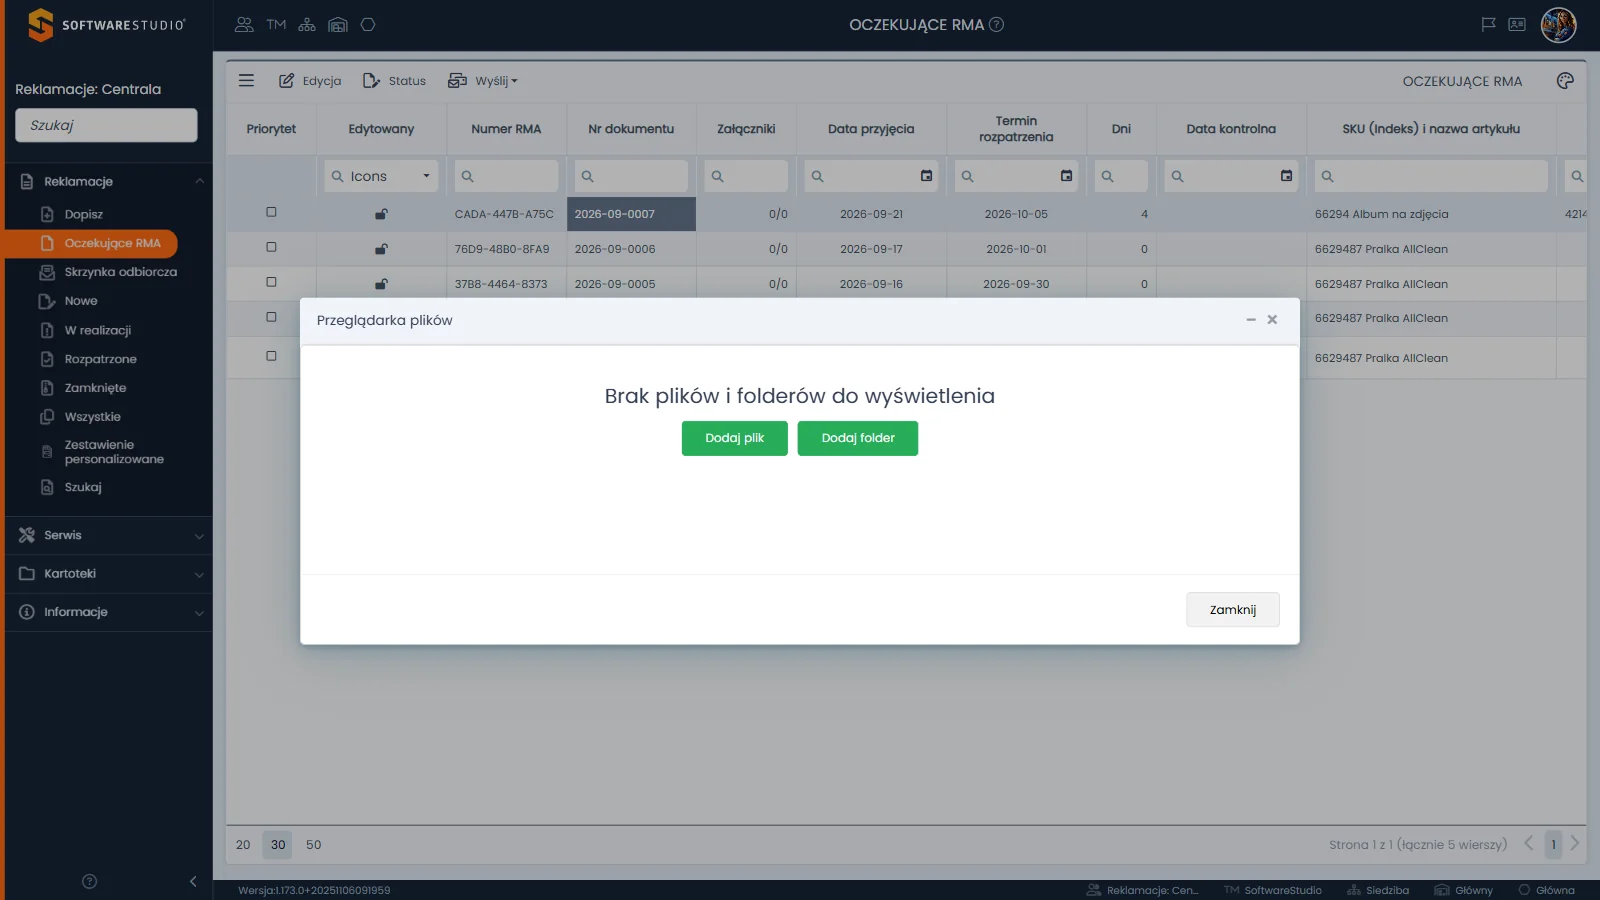Click the flag icon in top right
Screen dimensions: 1600x900
click(1488, 25)
